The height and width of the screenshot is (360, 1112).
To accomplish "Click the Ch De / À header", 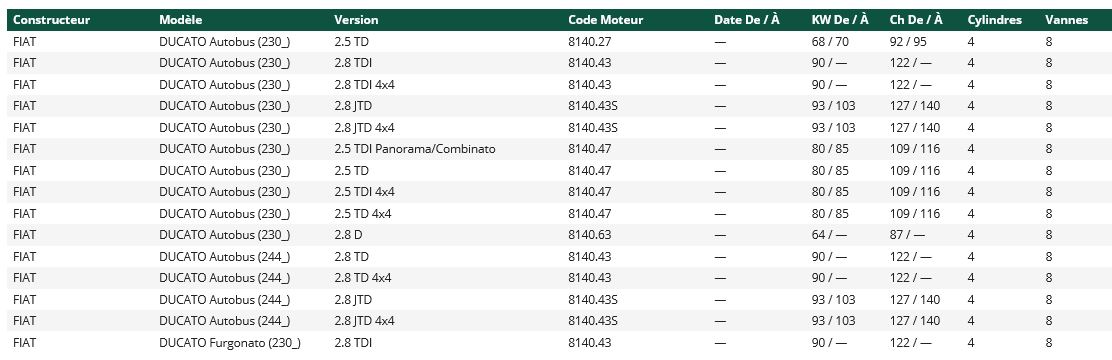I will (916, 20).
